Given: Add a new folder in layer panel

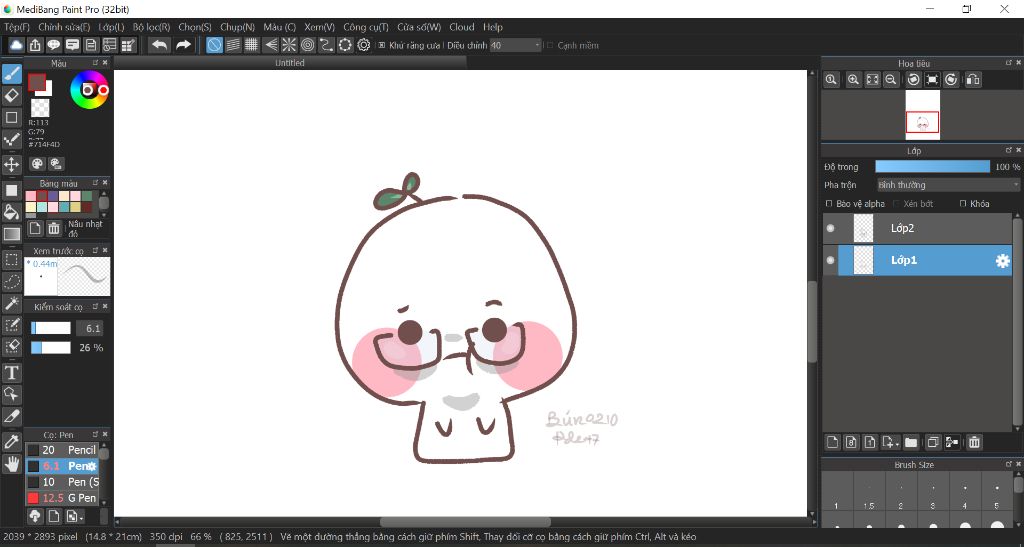Looking at the screenshot, I should [x=911, y=442].
